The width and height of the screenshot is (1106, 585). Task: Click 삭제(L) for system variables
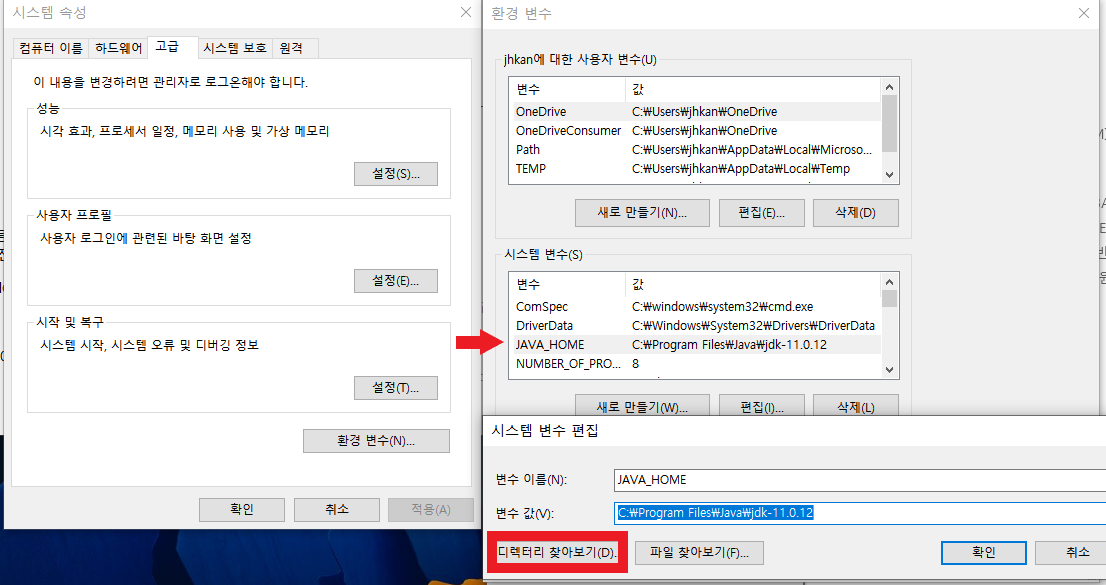click(856, 406)
